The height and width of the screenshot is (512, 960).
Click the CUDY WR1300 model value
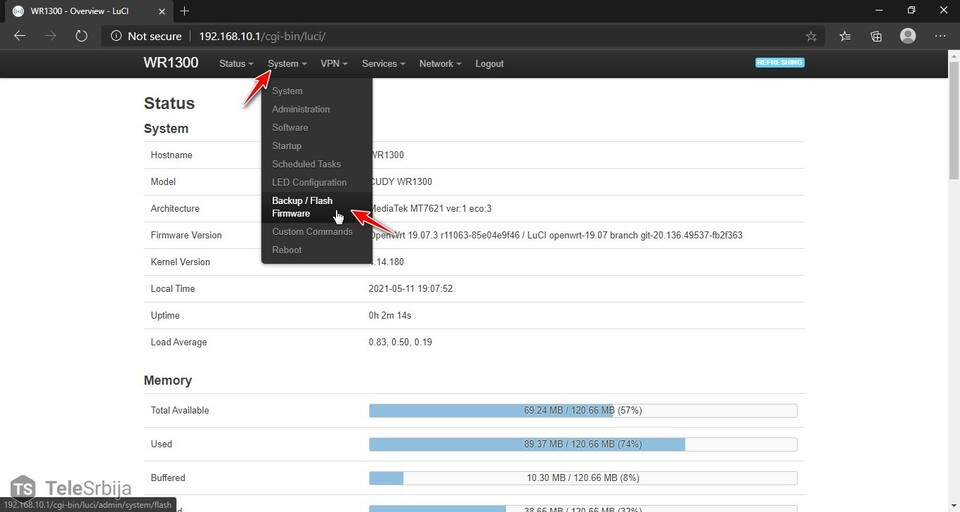pyautogui.click(x=401, y=182)
